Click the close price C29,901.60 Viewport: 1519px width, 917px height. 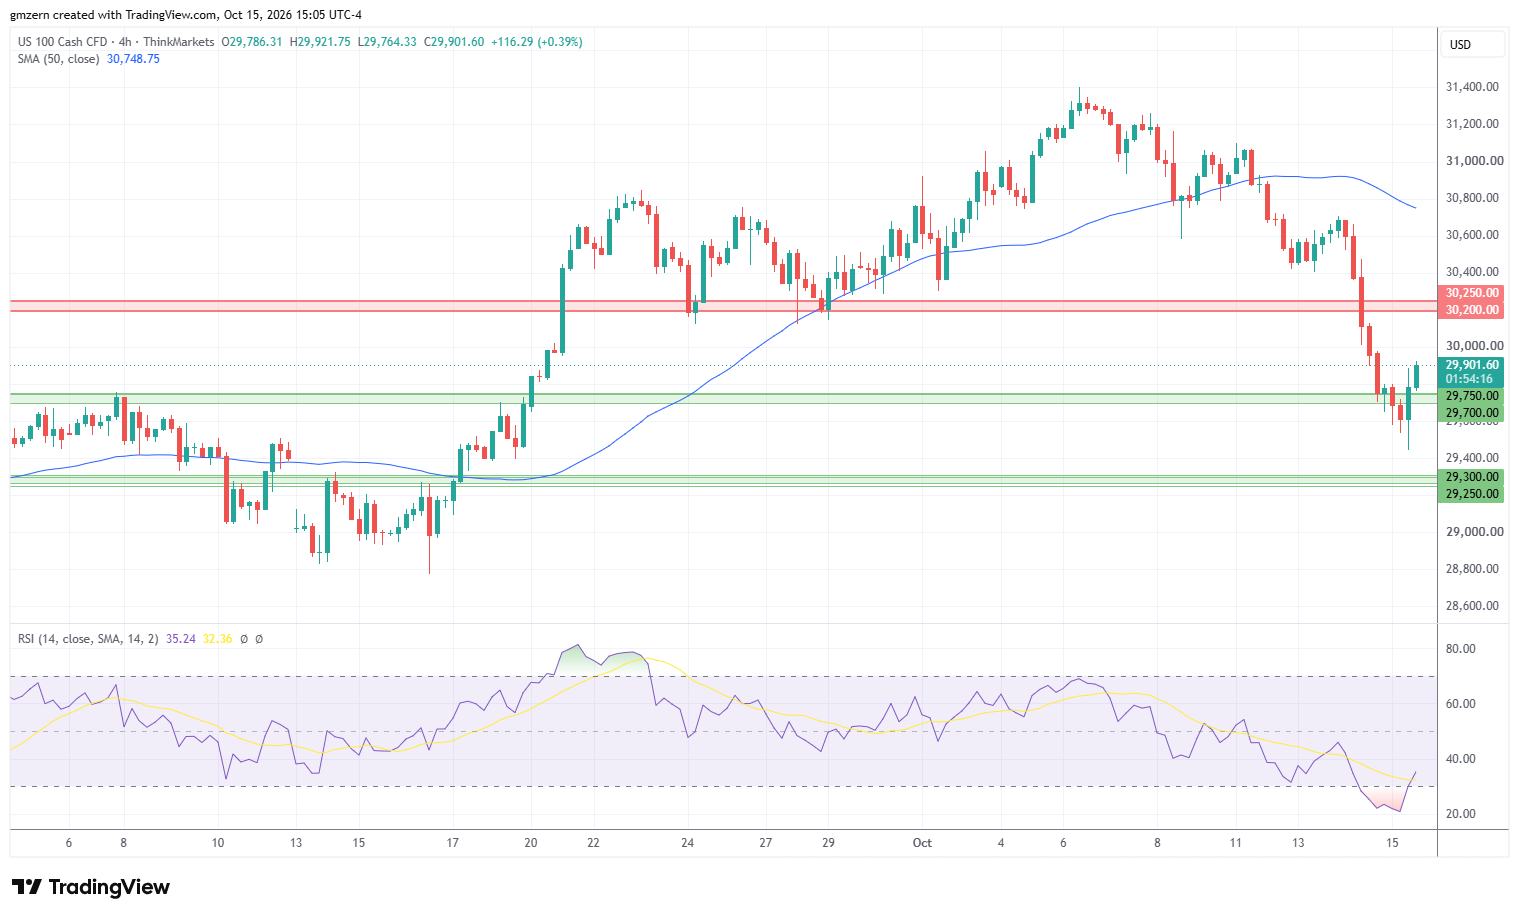pos(454,42)
